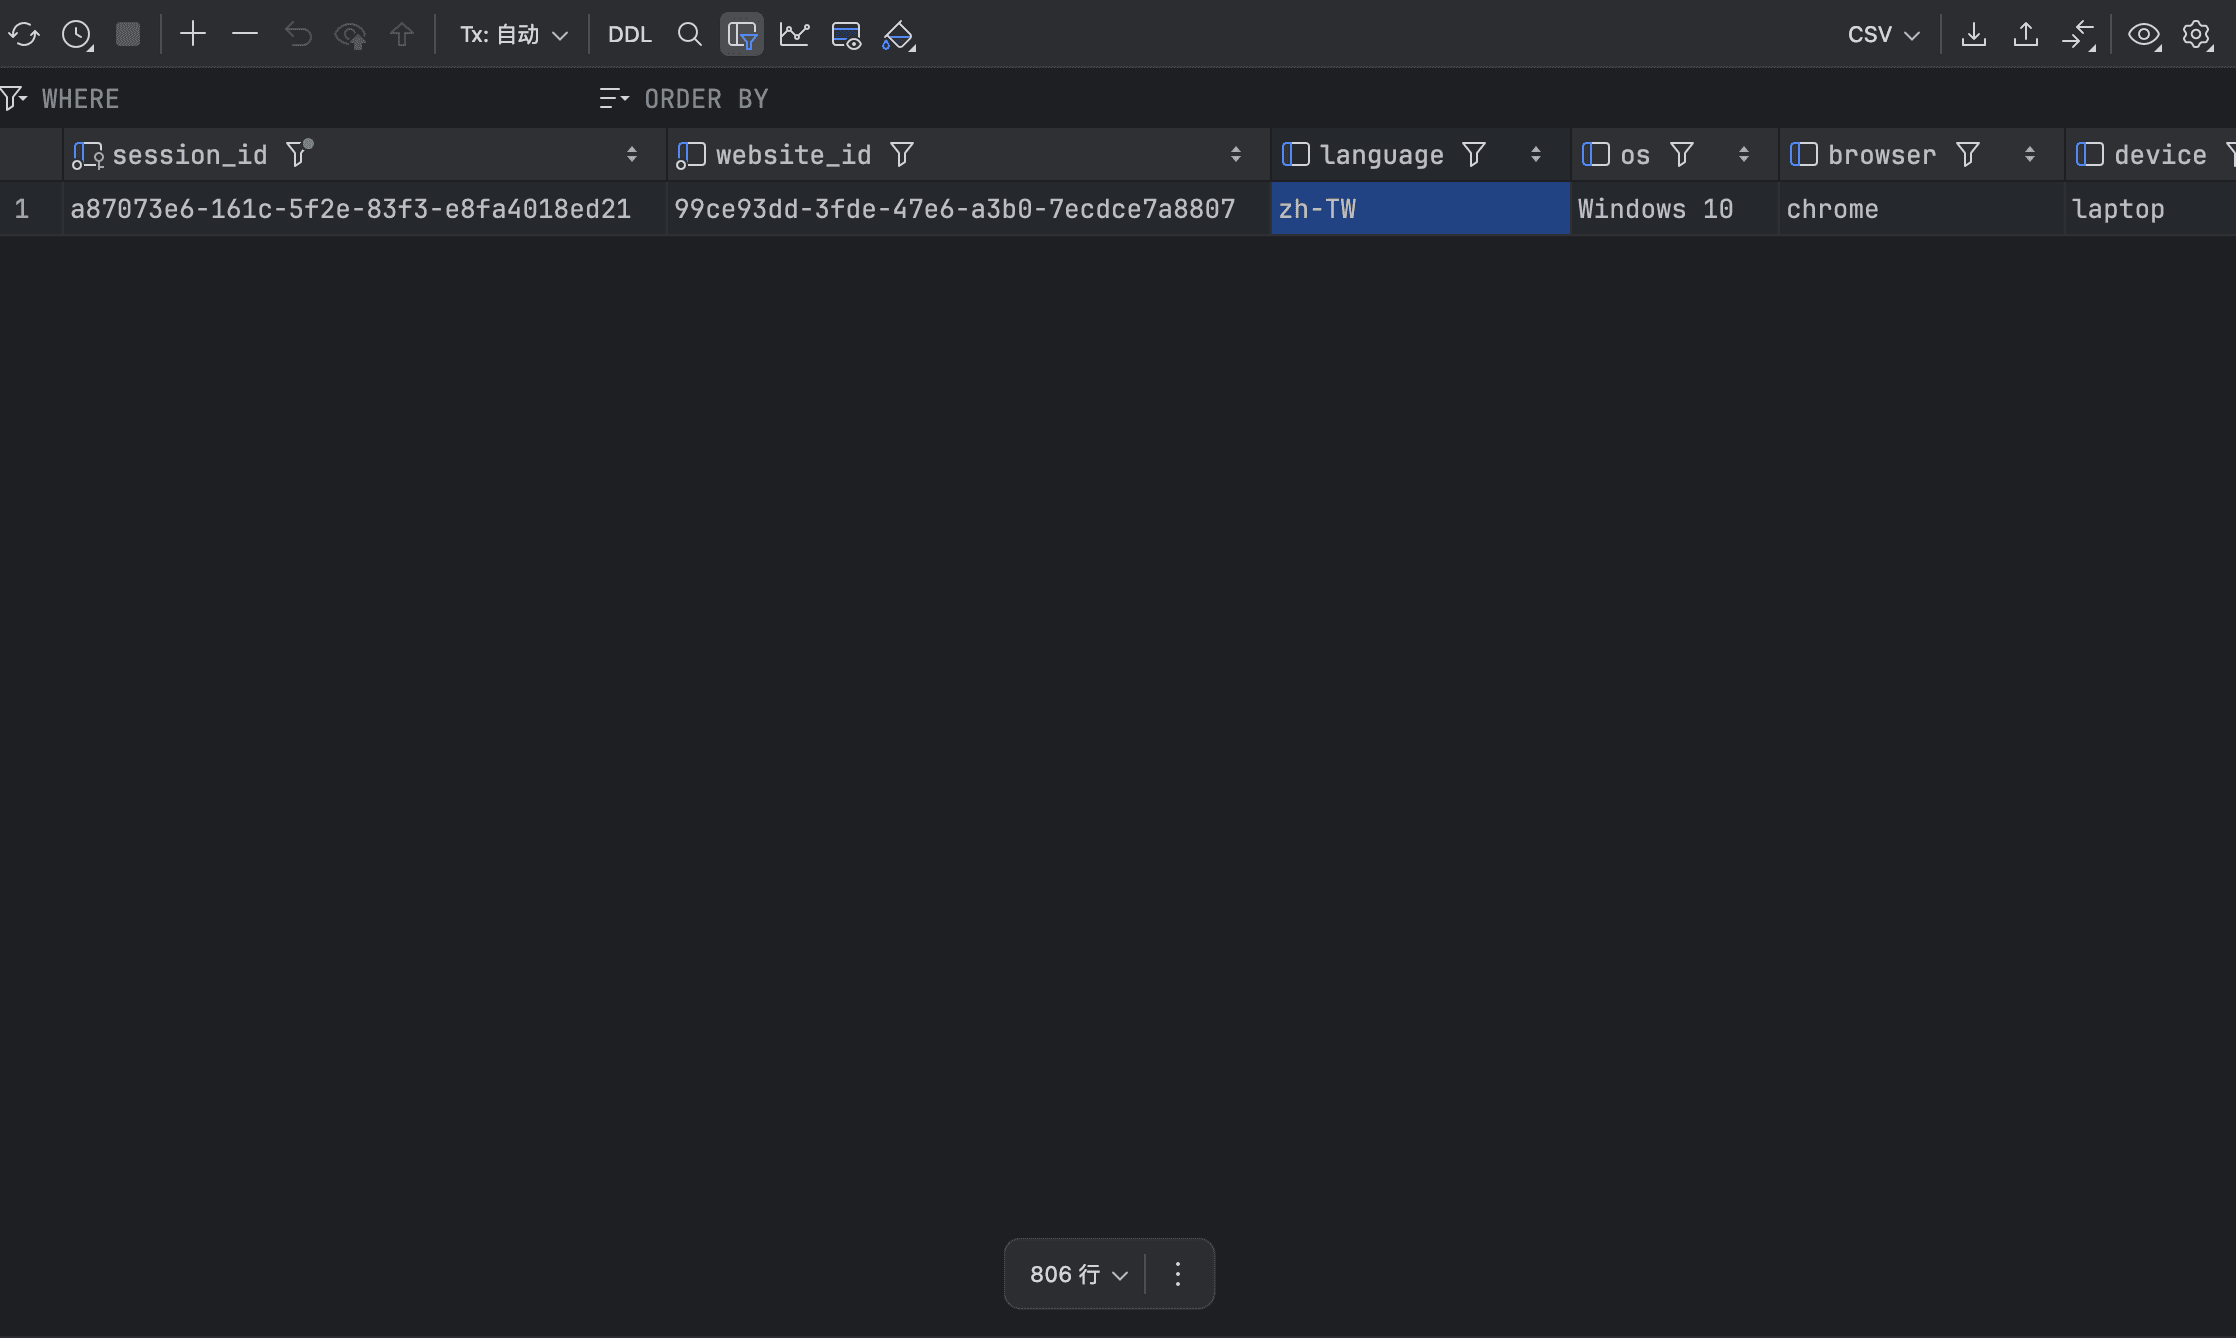Select the zh-TW language cell

tap(1419, 209)
